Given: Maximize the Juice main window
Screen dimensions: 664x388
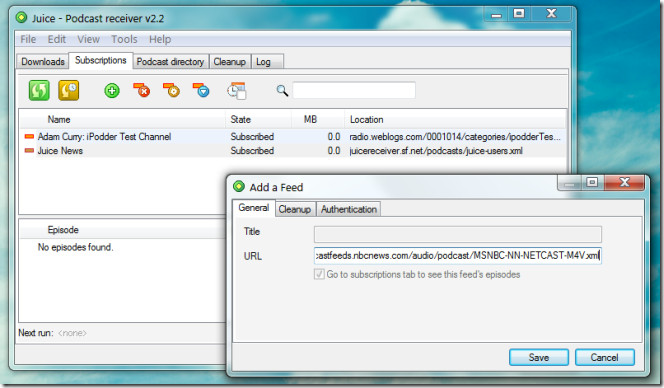Looking at the screenshot, I should [x=519, y=14].
